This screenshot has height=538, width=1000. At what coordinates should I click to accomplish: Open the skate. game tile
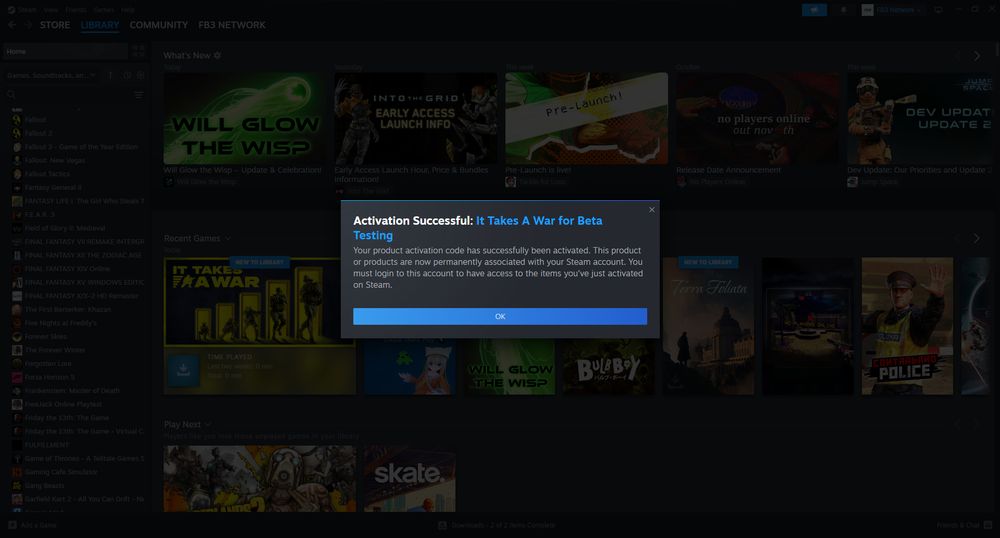(409, 479)
